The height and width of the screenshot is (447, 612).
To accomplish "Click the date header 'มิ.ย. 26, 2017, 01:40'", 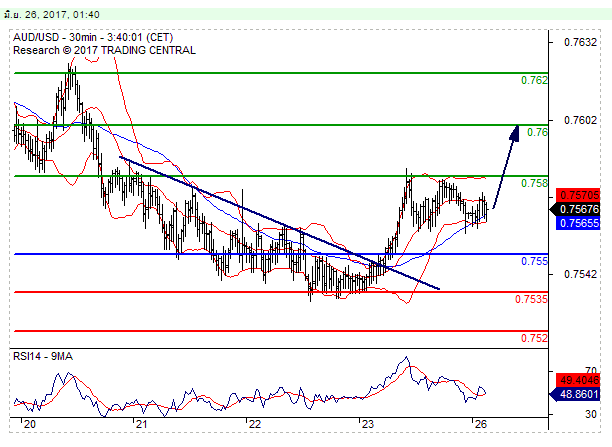I will tap(52, 15).
